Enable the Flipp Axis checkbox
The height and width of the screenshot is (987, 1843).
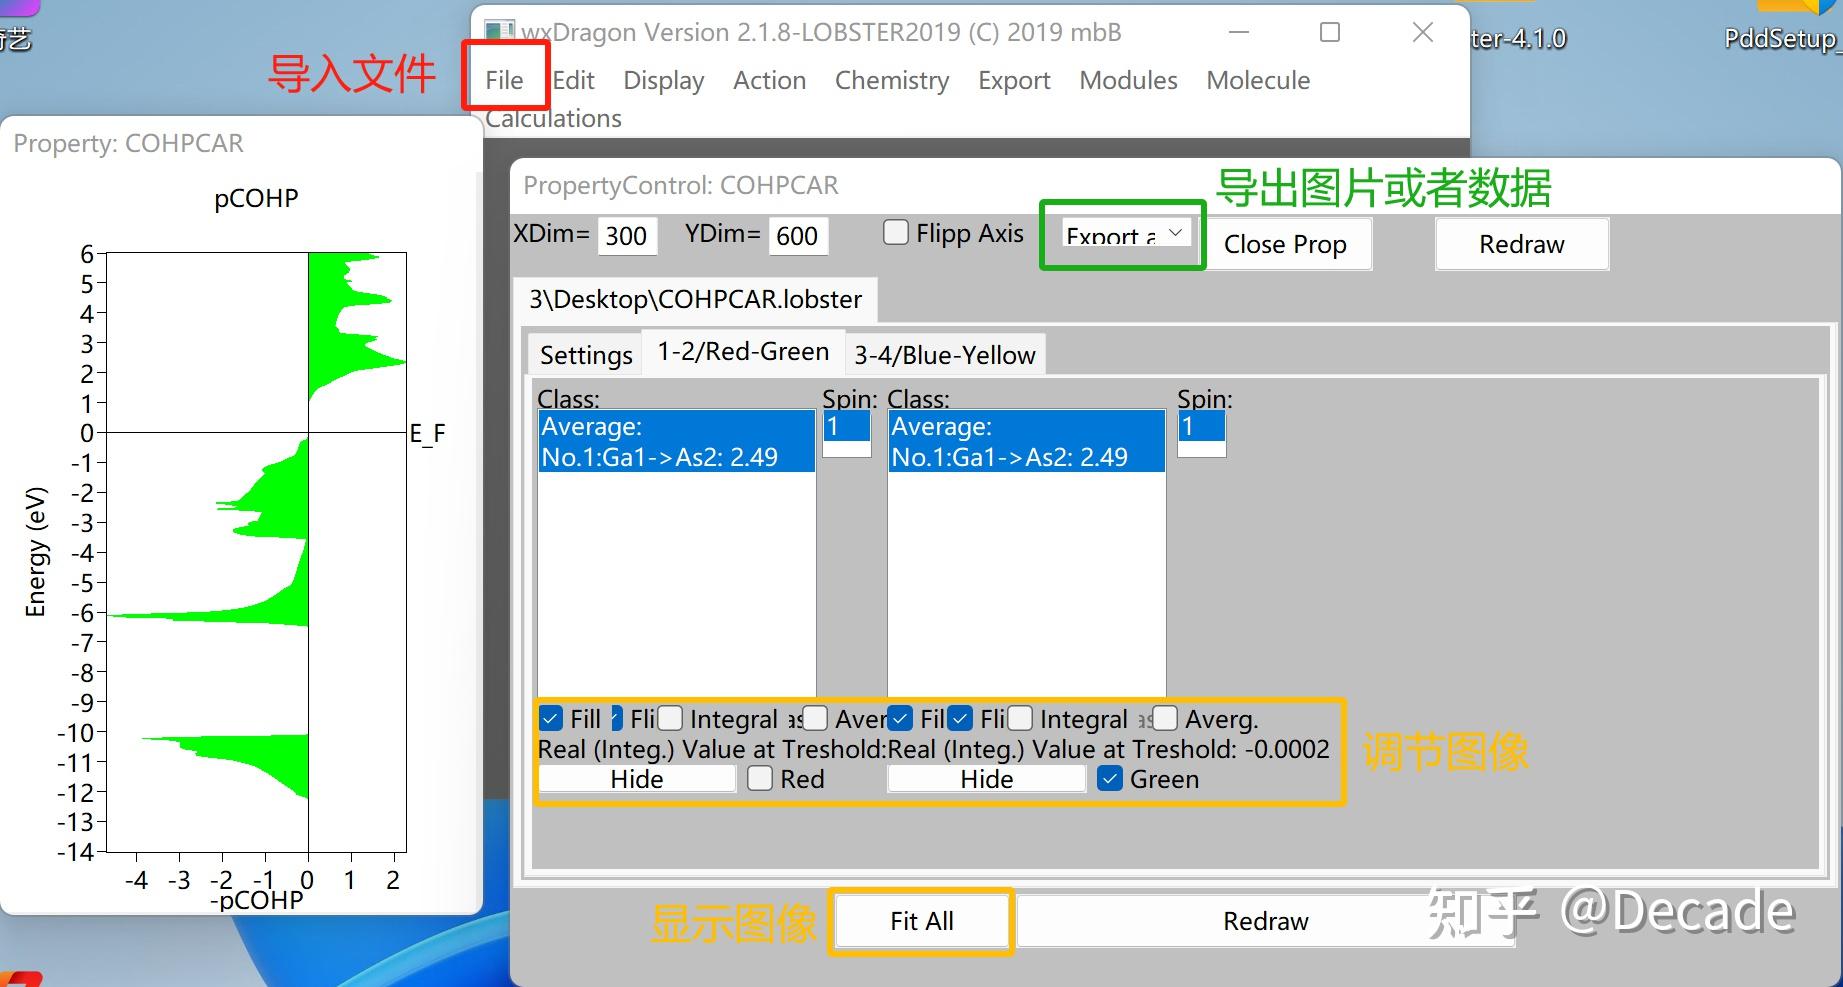tap(895, 231)
